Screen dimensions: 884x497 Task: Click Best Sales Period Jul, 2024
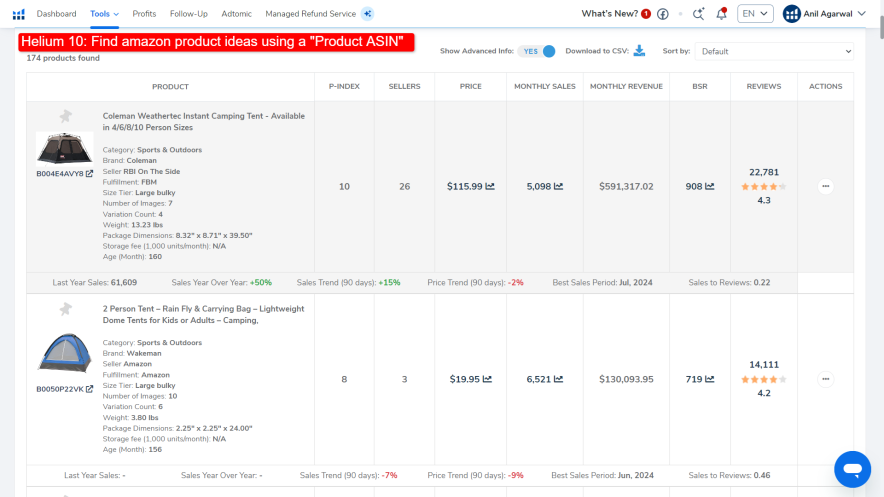(x=602, y=282)
